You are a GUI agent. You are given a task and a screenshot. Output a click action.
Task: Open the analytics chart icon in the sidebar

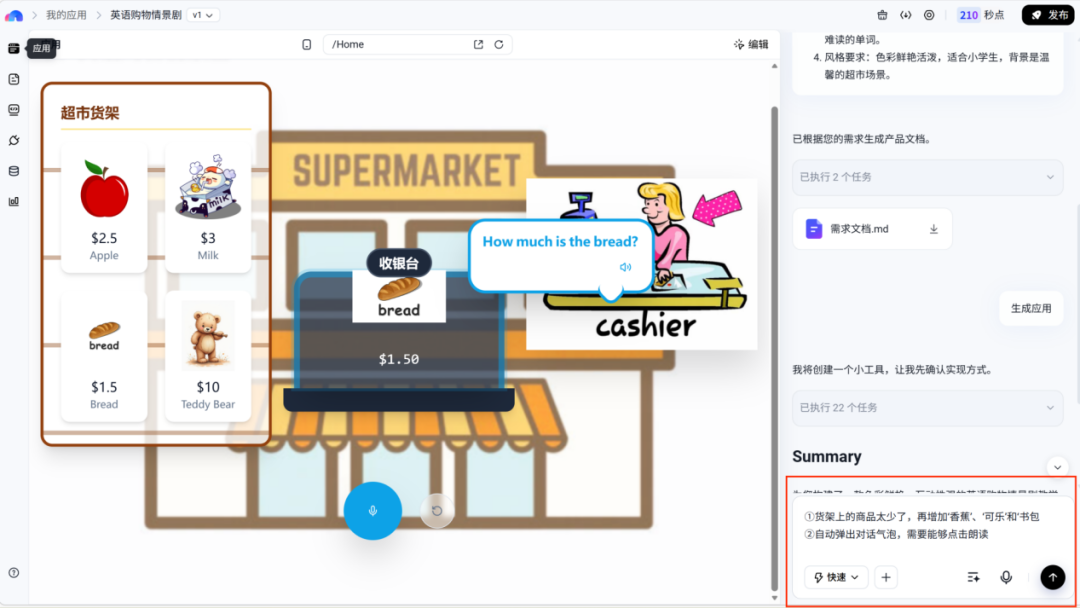(13, 200)
